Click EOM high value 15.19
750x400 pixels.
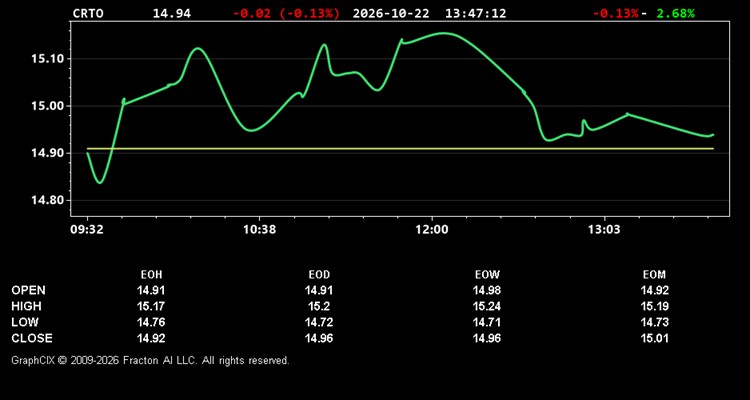coord(655,306)
